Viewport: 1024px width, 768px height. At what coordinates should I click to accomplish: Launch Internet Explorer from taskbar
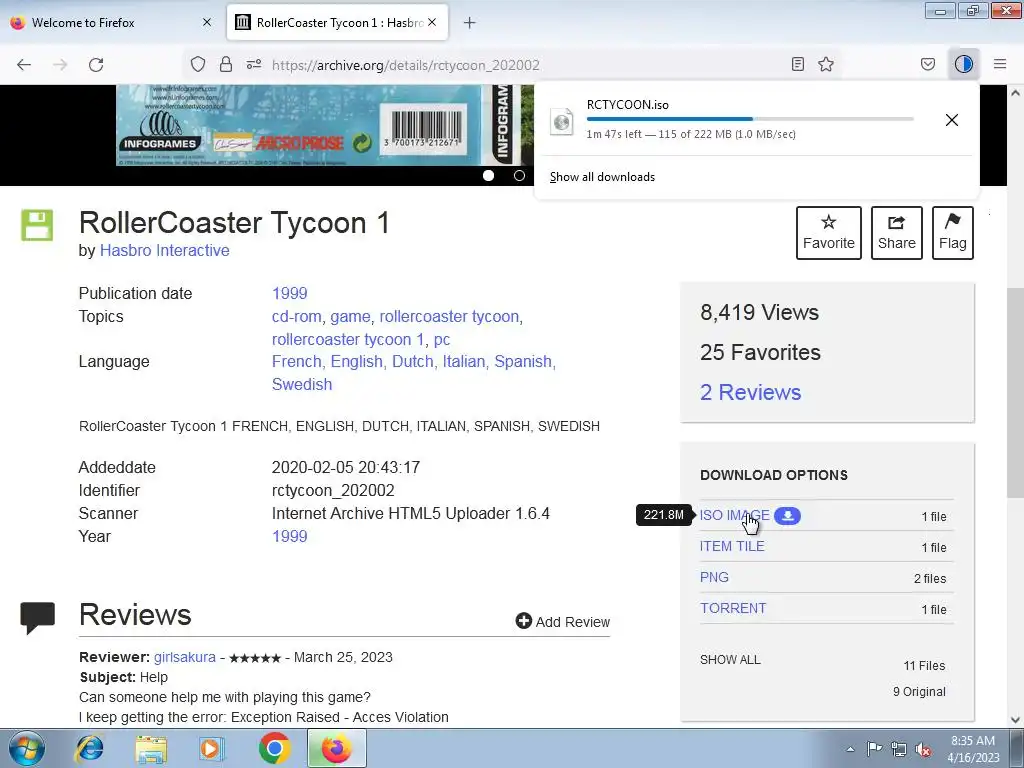tap(89, 748)
